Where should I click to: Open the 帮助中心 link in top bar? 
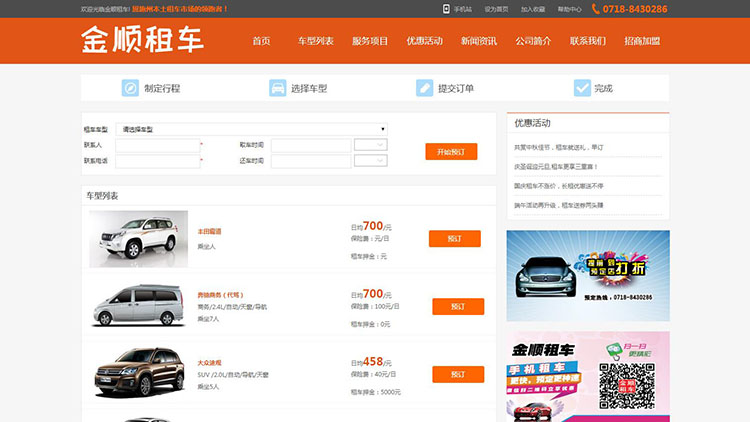[x=569, y=9]
